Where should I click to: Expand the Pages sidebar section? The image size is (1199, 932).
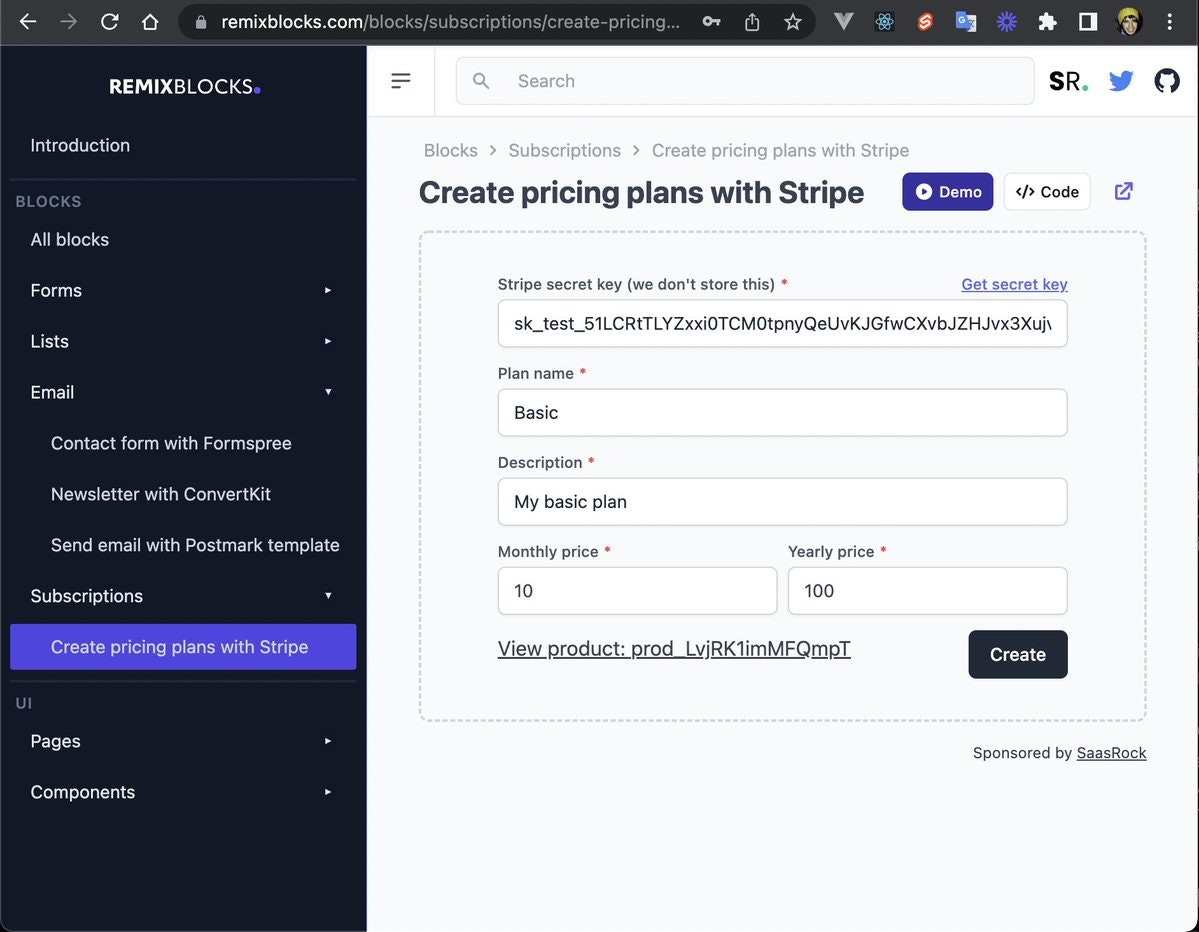(183, 741)
